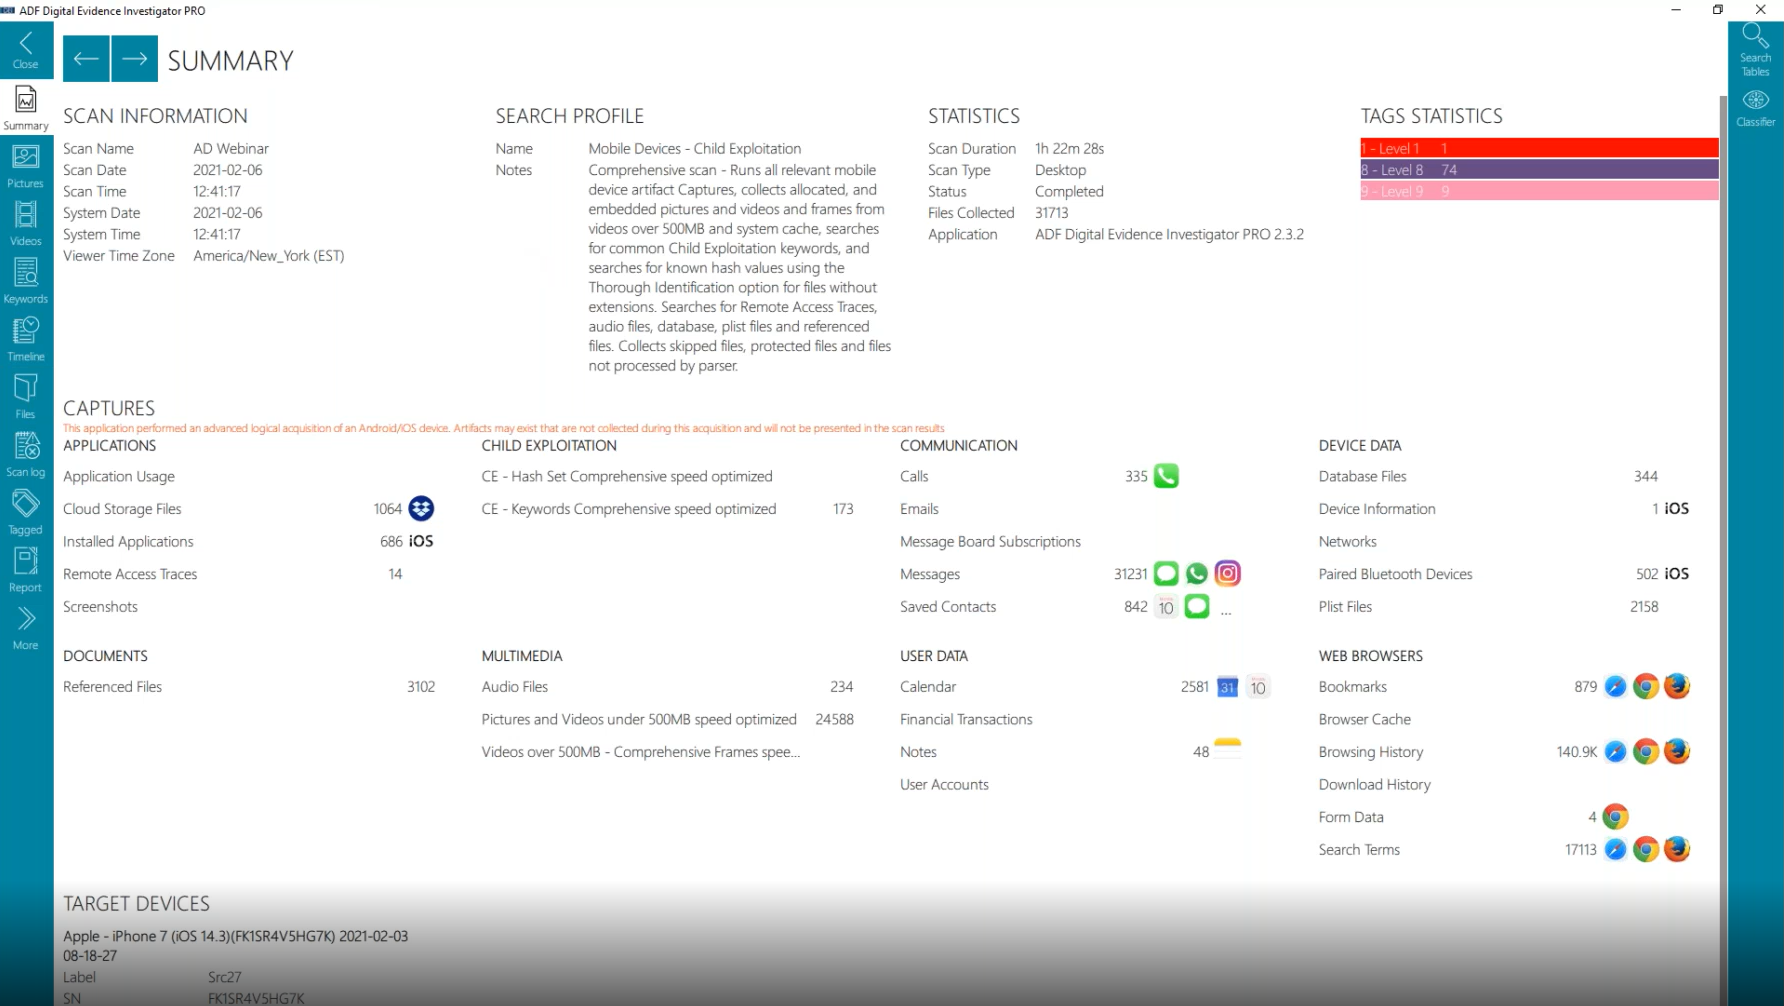Open the Files sidebar view
This screenshot has height=1006, width=1784.
click(26, 396)
